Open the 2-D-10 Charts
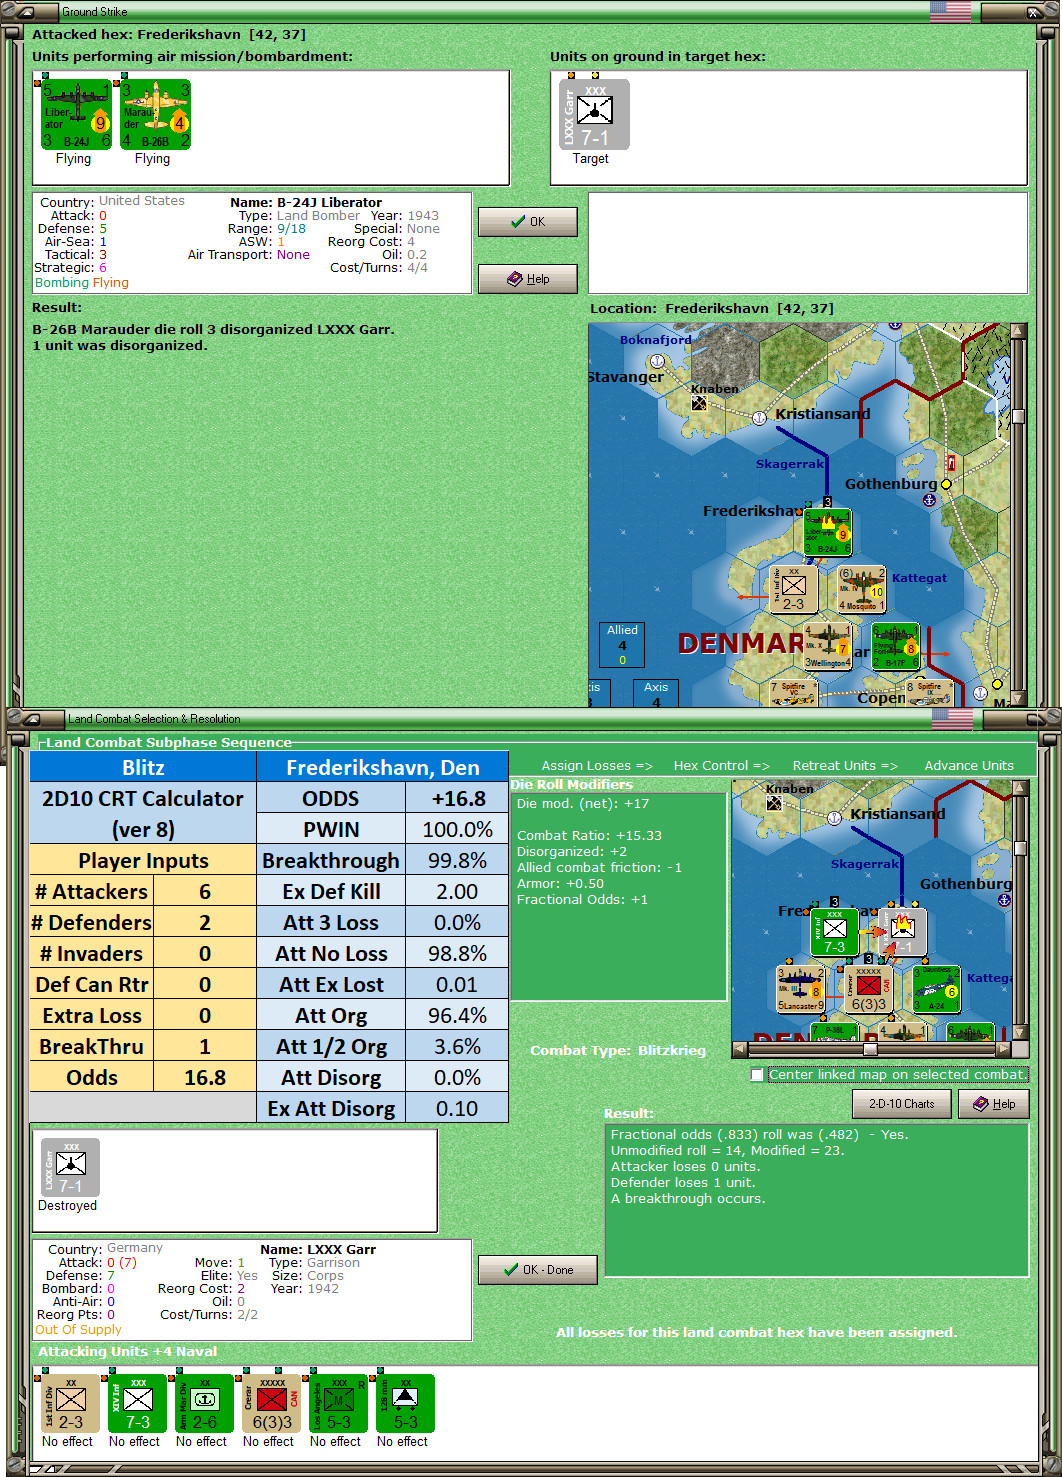This screenshot has height=1477, width=1062. (901, 1103)
